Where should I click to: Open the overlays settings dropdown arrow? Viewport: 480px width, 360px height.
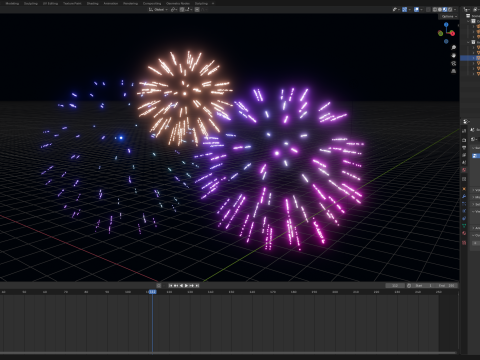pos(421,10)
